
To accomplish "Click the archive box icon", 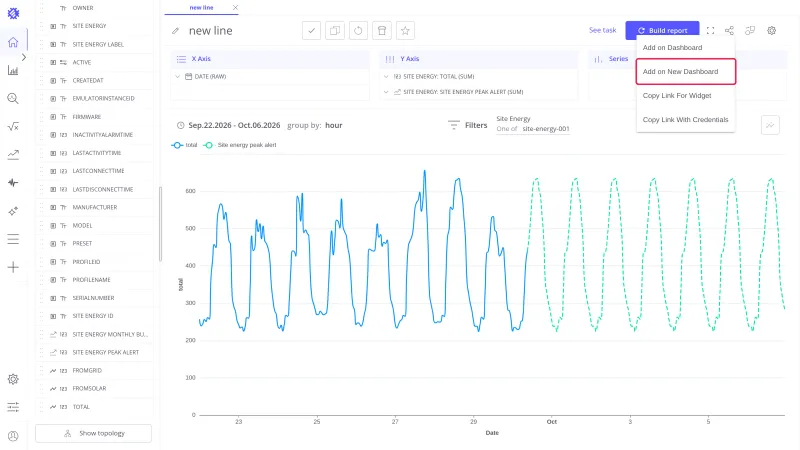I will (382, 31).
